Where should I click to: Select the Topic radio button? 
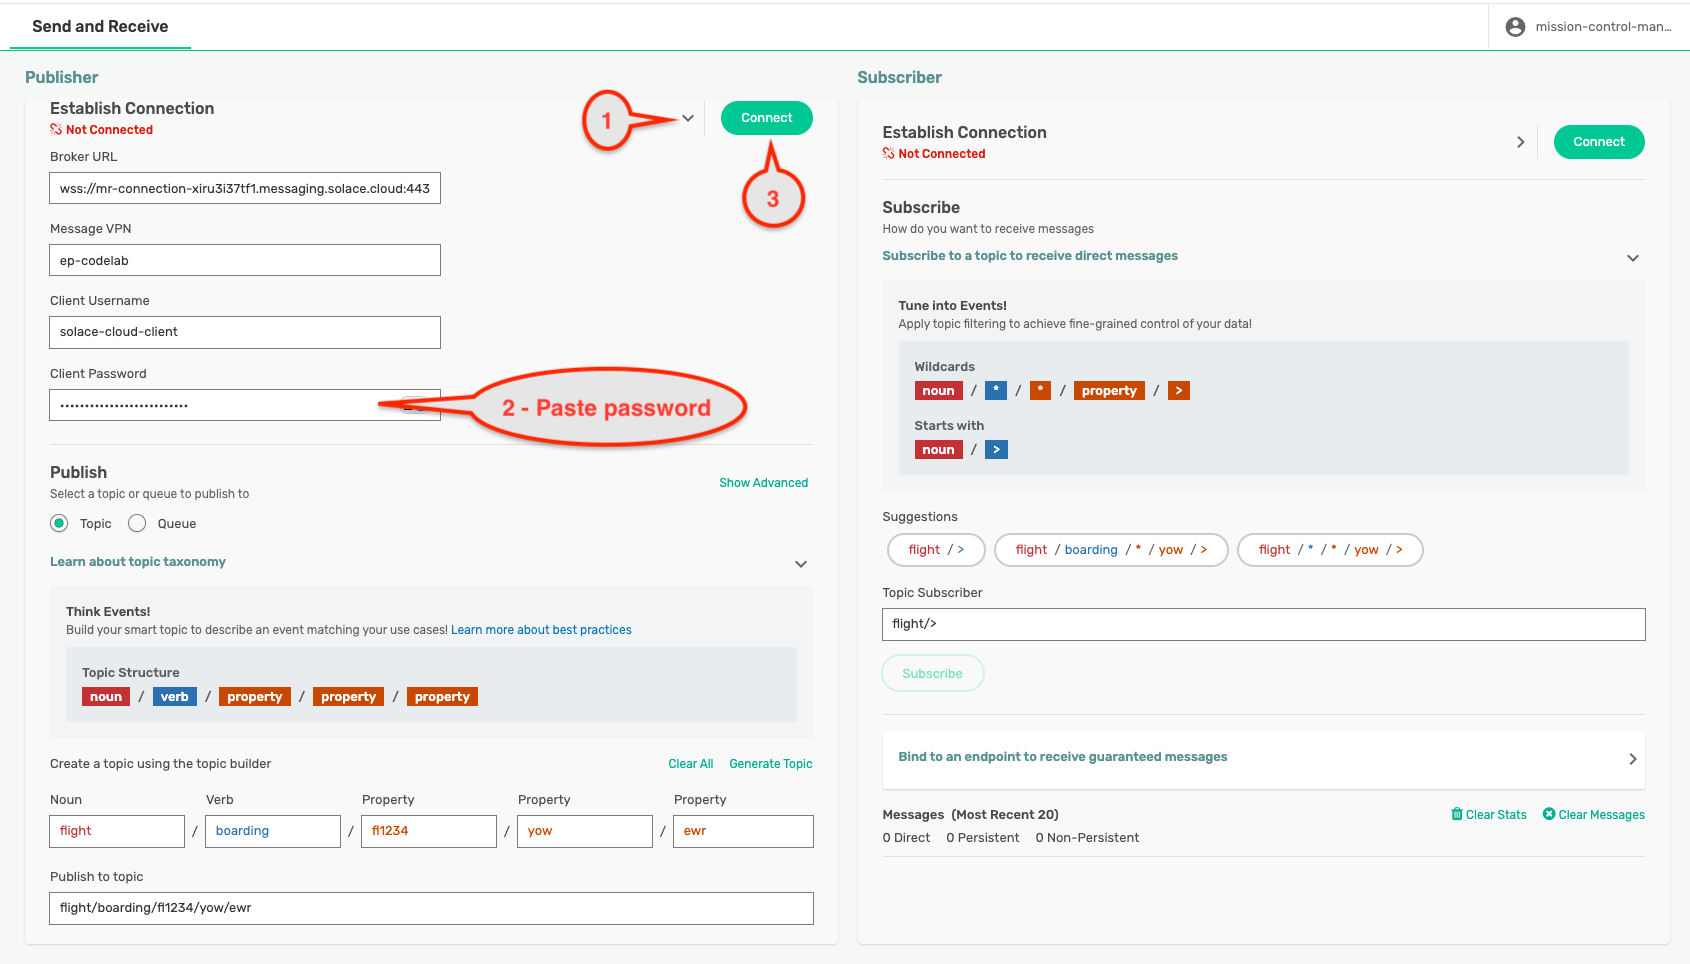pyautogui.click(x=59, y=523)
